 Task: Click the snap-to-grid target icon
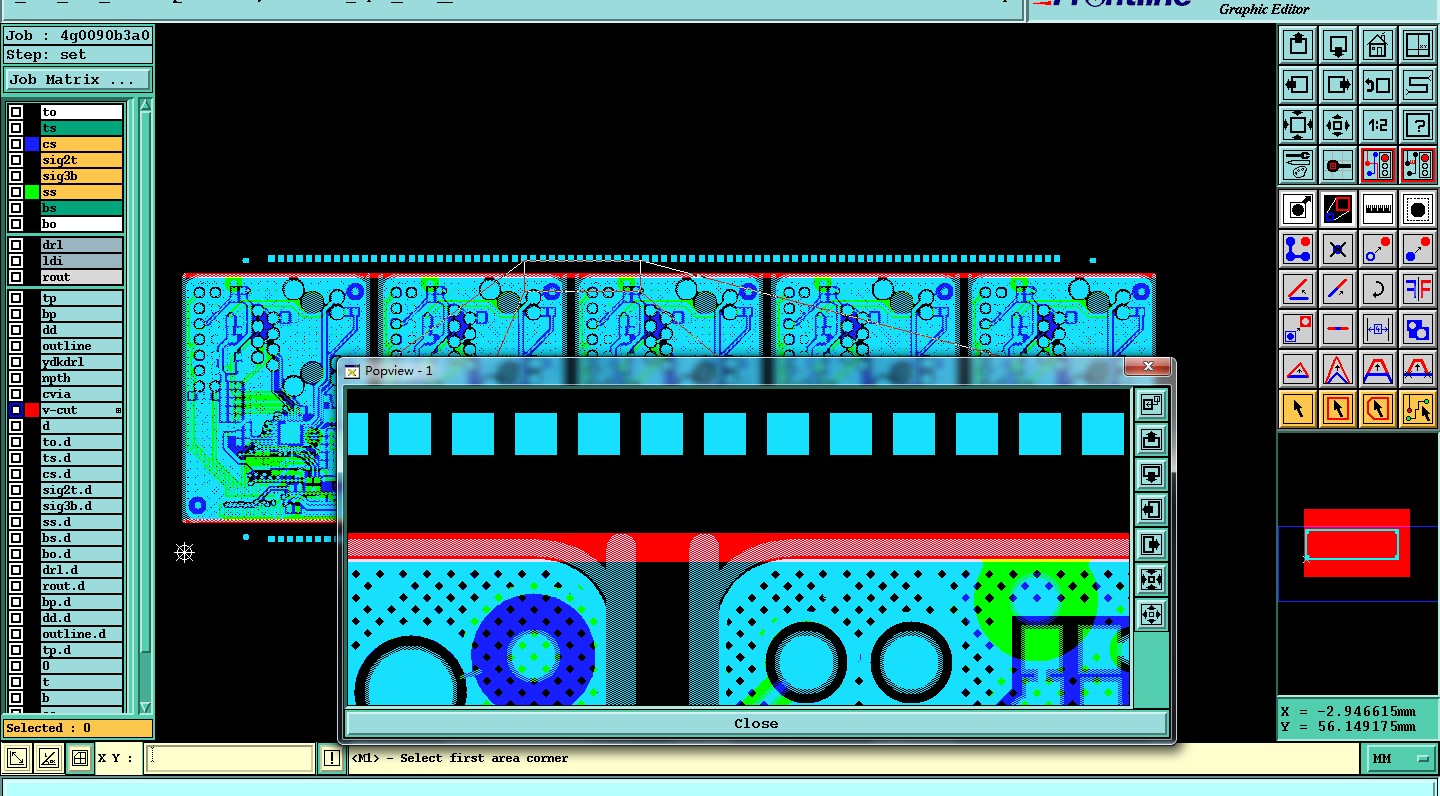click(x=1338, y=165)
